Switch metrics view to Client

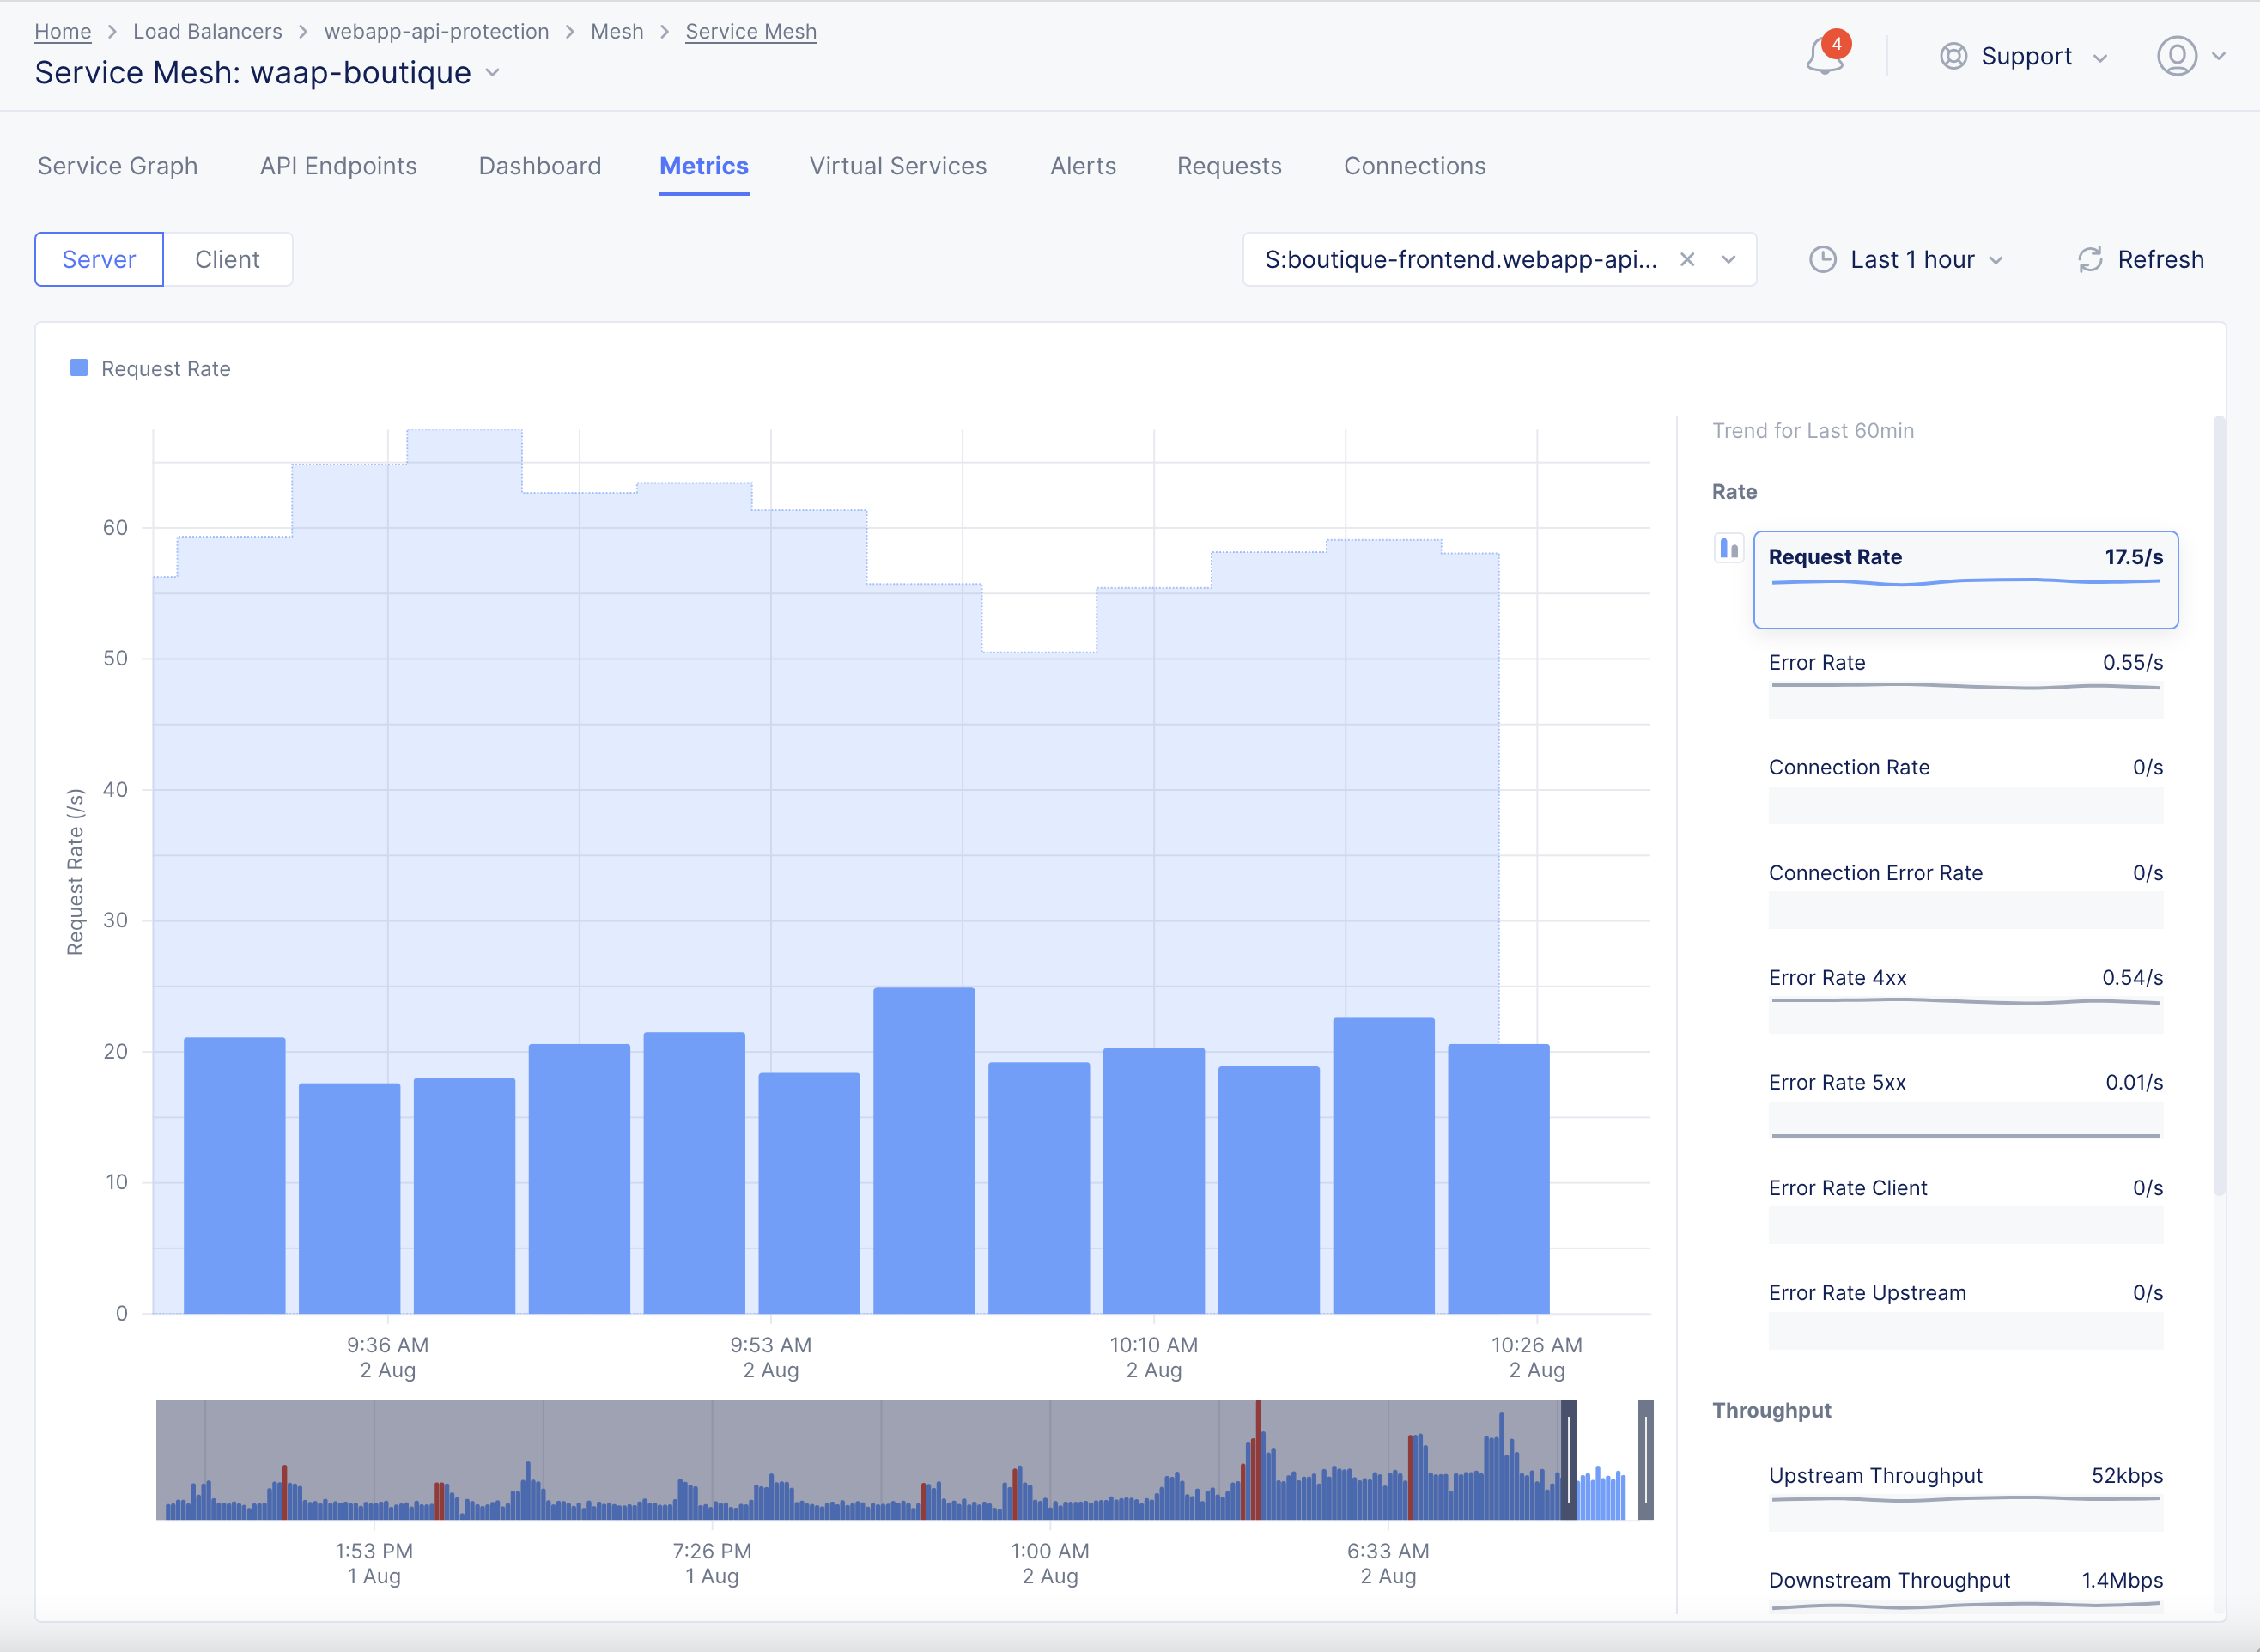pos(228,259)
